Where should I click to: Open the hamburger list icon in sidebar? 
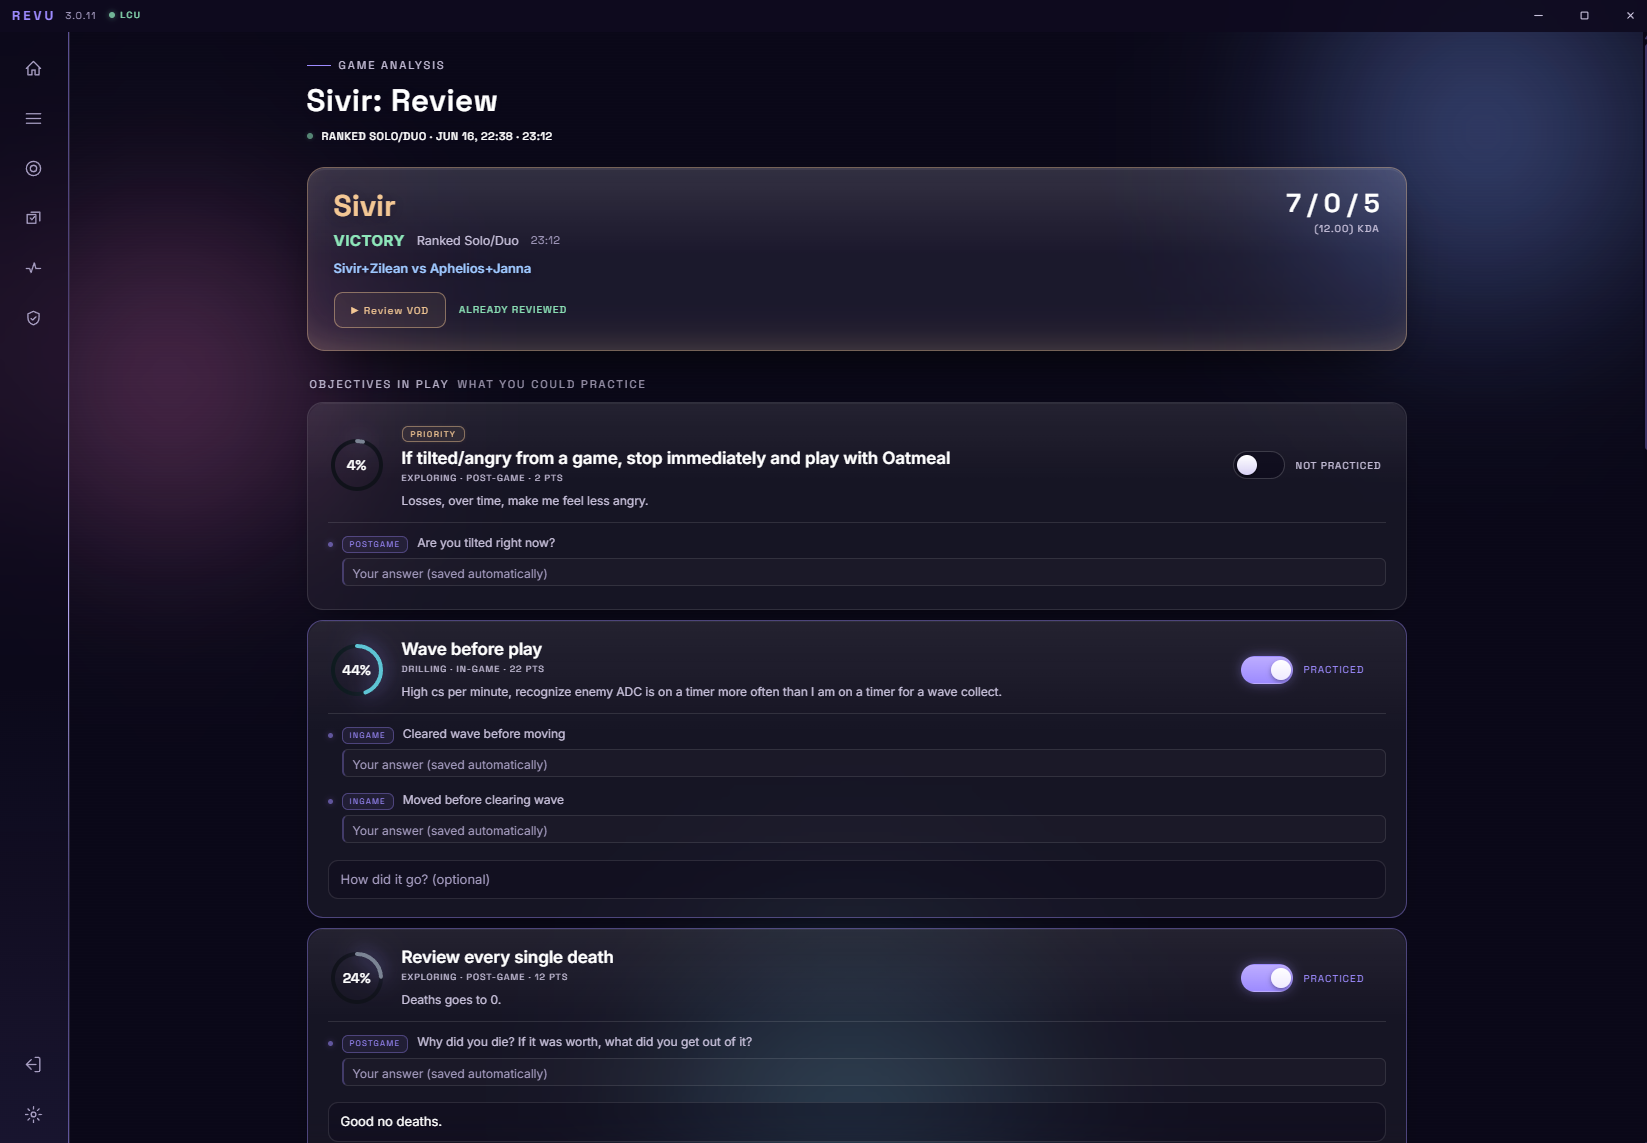[33, 118]
